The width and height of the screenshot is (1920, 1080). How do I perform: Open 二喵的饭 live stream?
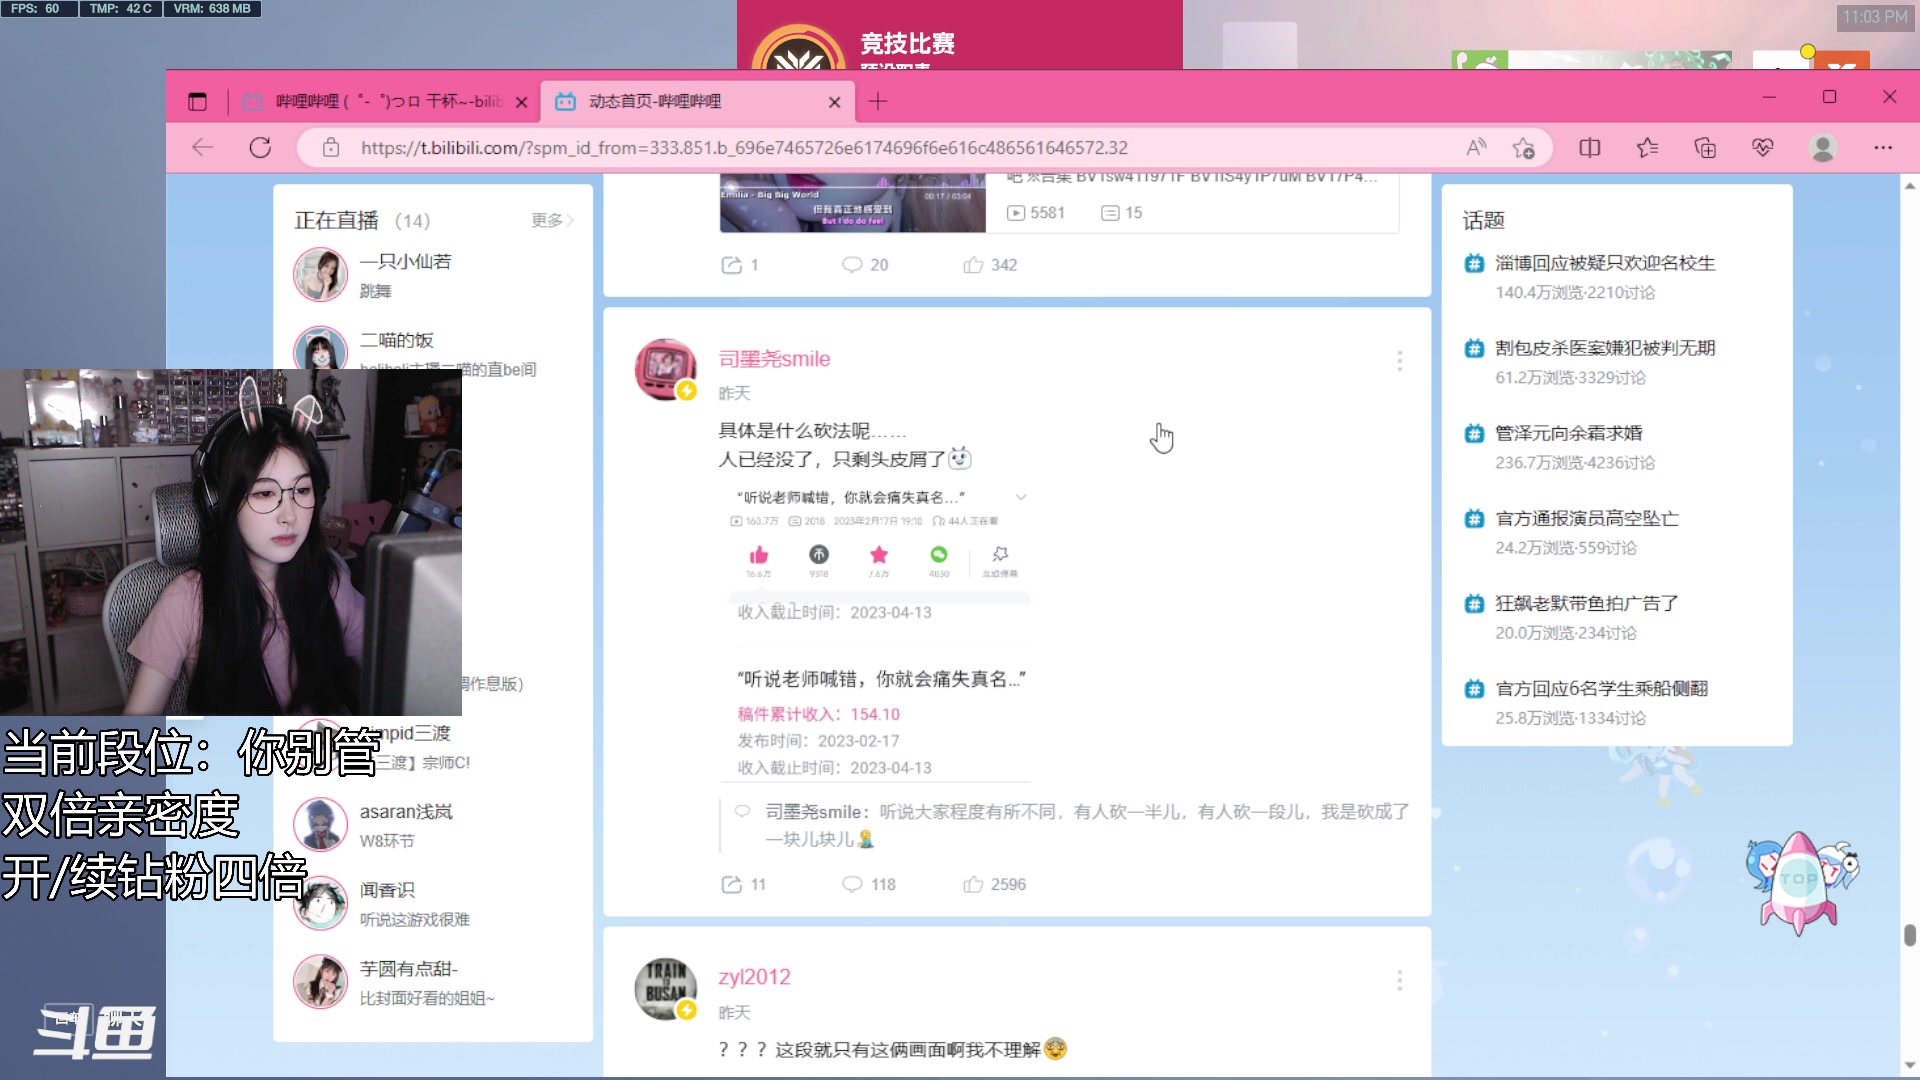[397, 340]
